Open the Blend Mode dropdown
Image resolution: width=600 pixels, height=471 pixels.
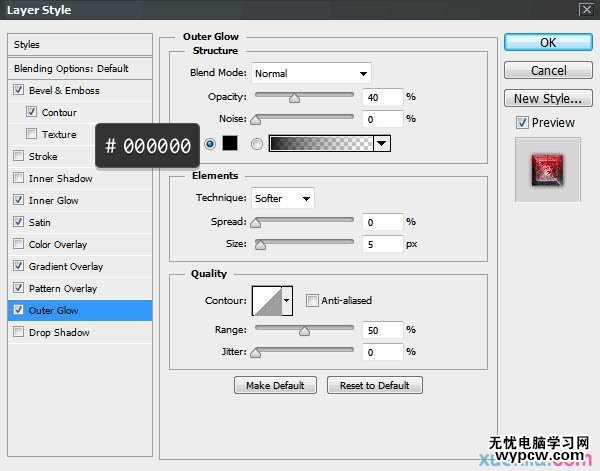tap(311, 73)
